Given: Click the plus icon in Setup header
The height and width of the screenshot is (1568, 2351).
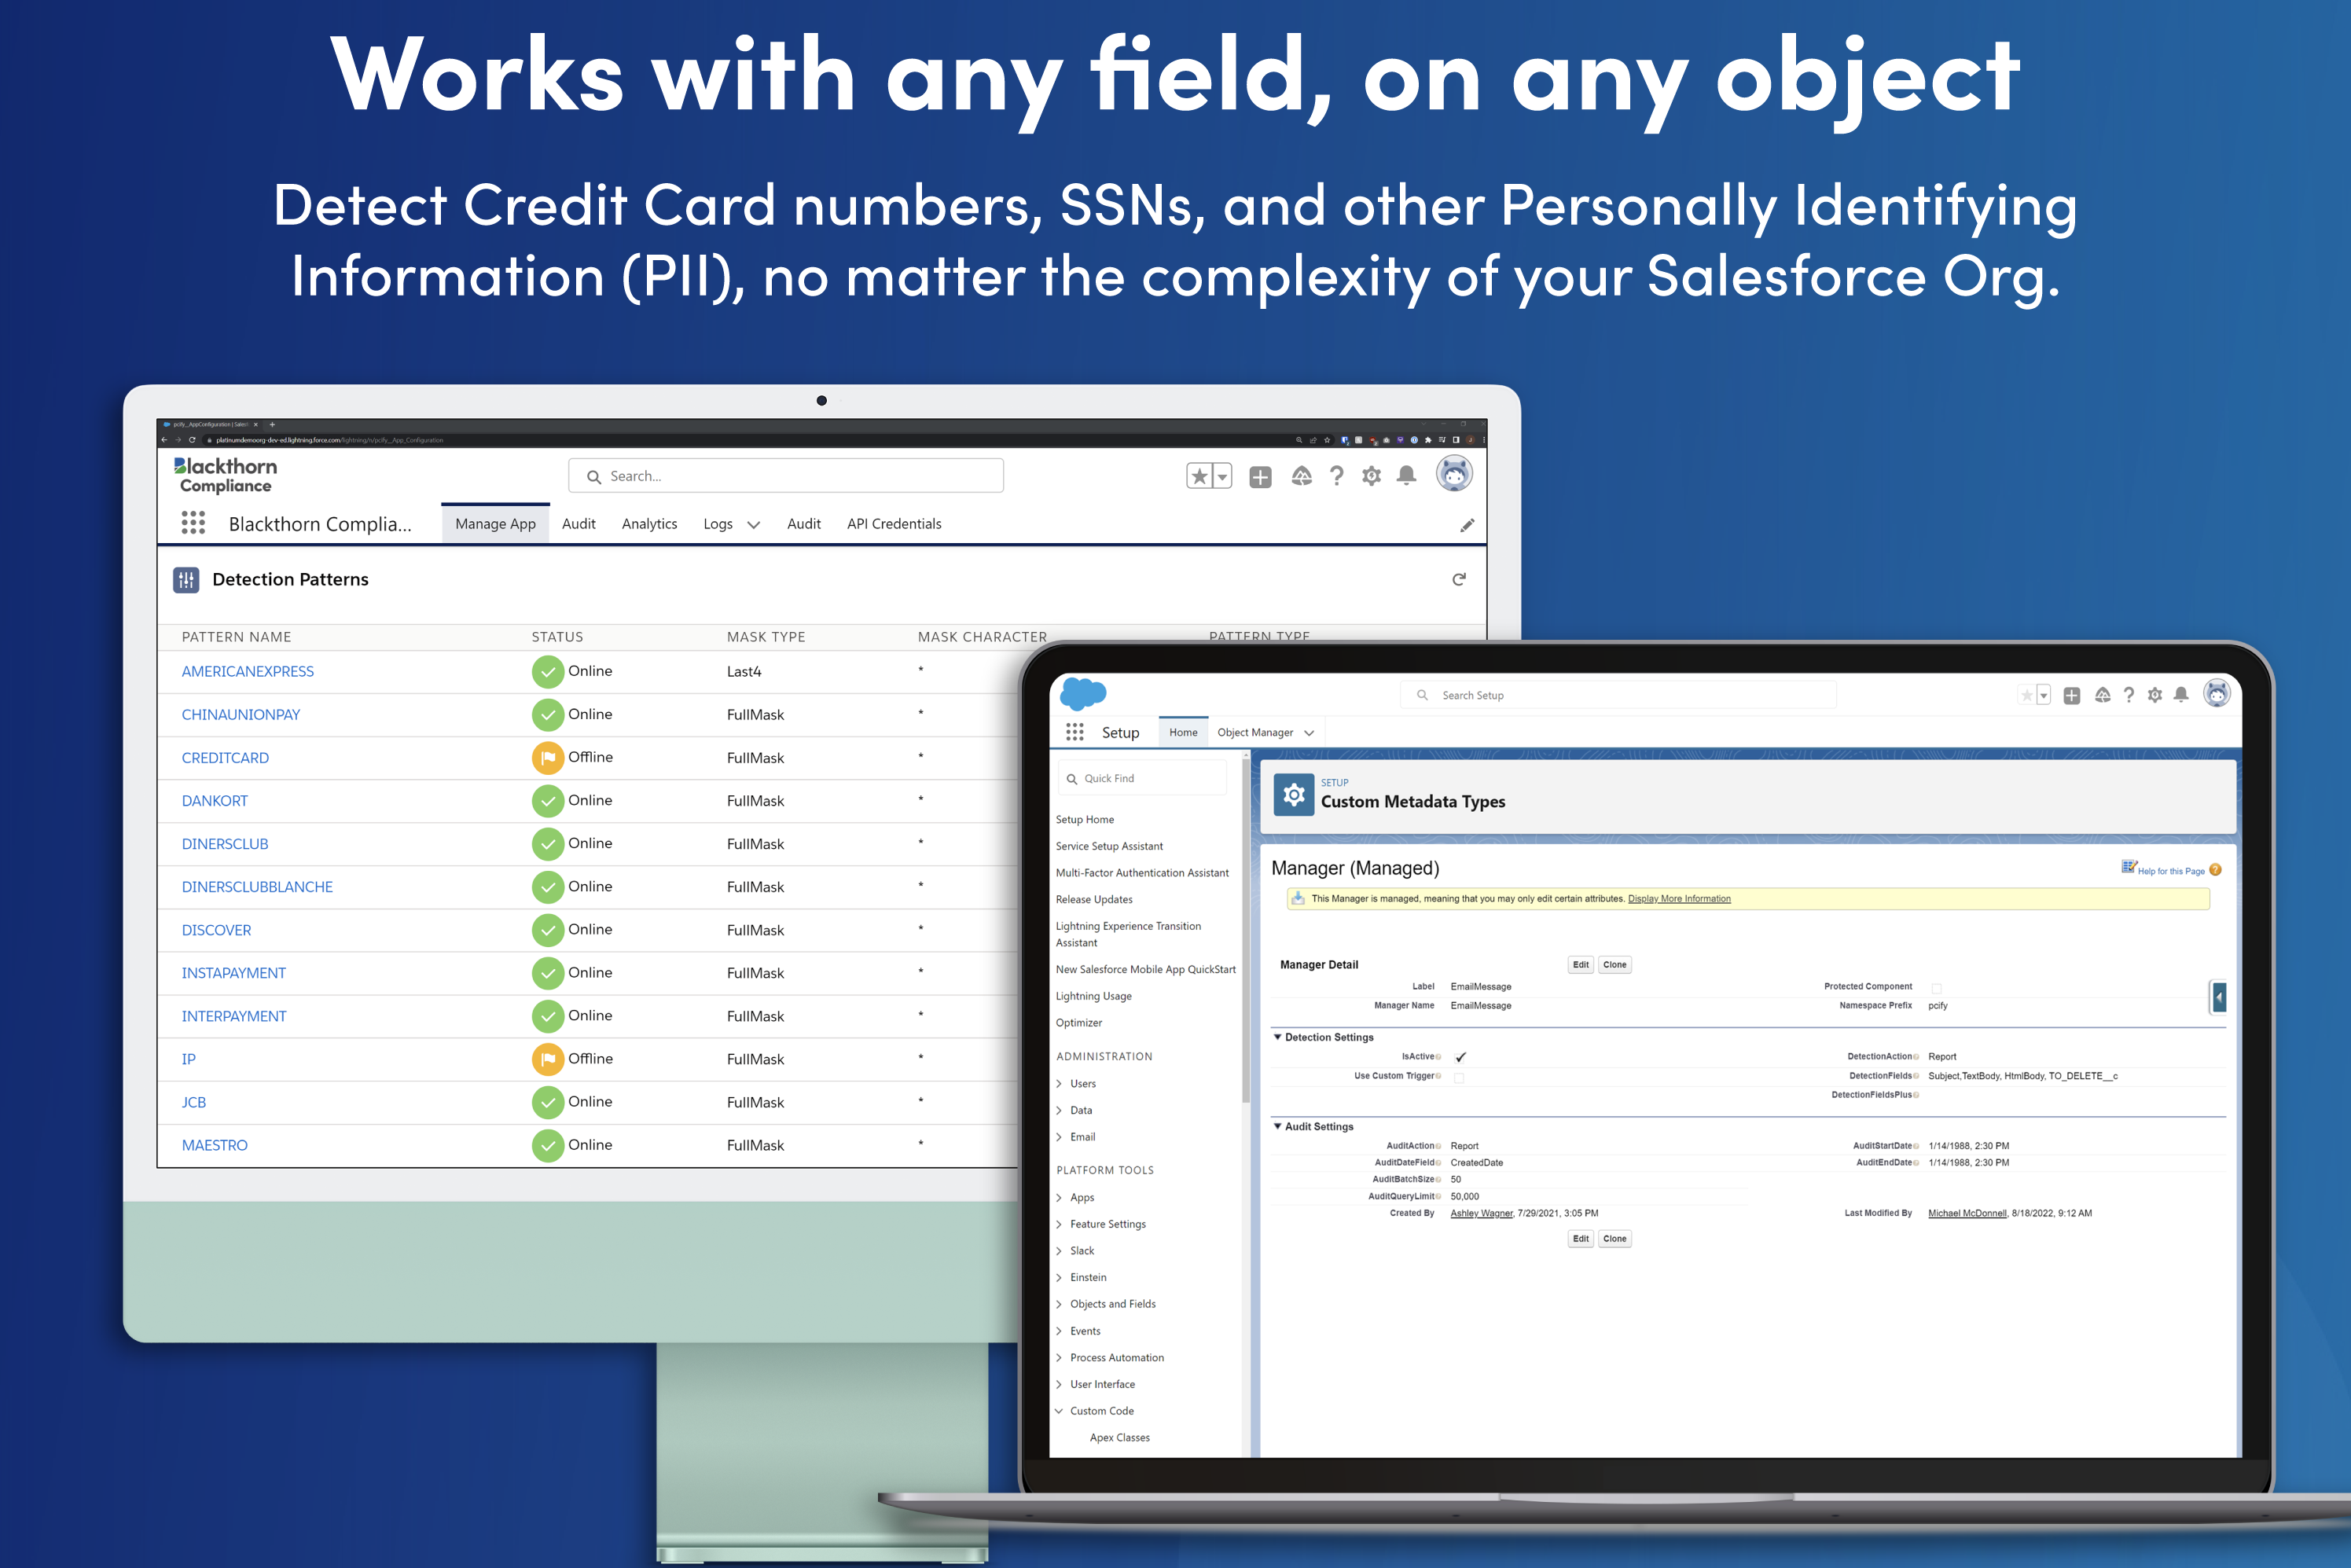Looking at the screenshot, I should coord(2072,695).
